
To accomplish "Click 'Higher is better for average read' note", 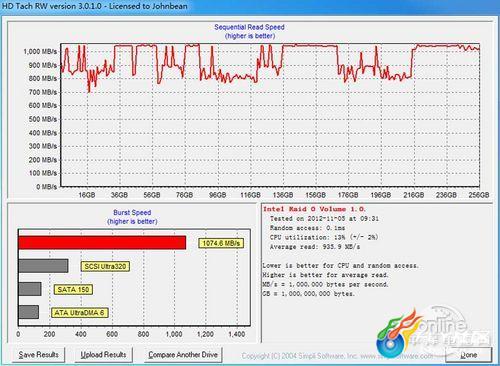I will tap(325, 275).
